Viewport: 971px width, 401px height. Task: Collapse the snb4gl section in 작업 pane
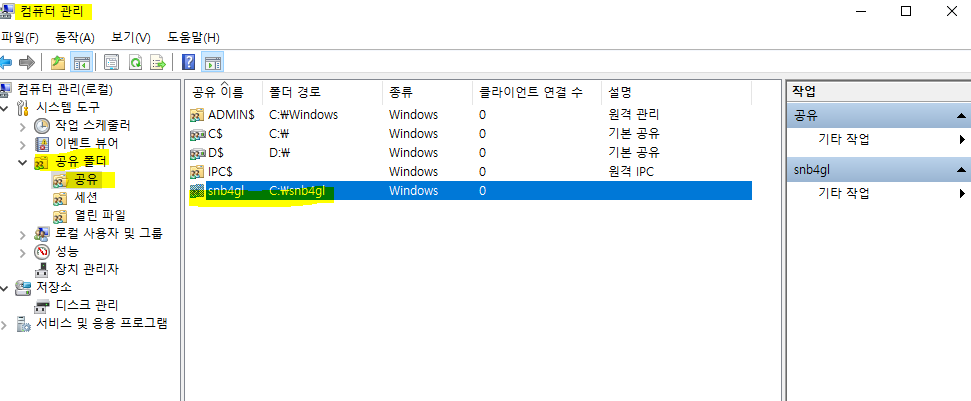(960, 170)
